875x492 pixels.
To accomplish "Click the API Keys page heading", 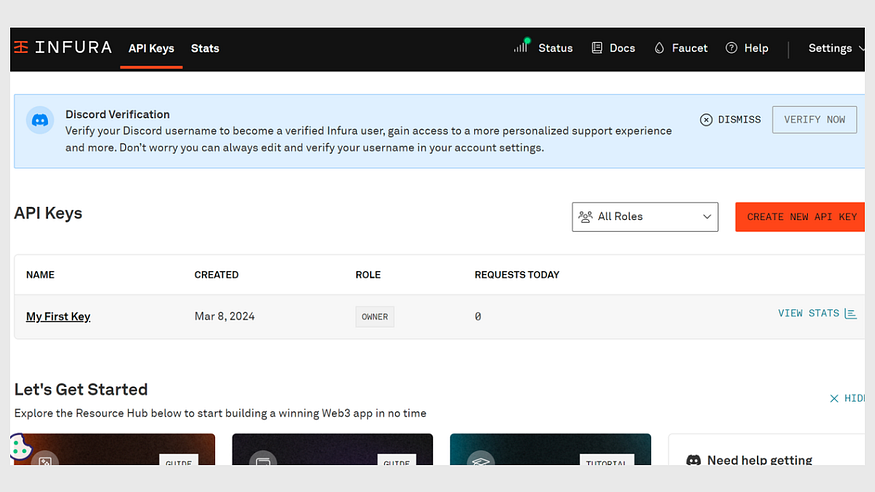I will tap(48, 213).
